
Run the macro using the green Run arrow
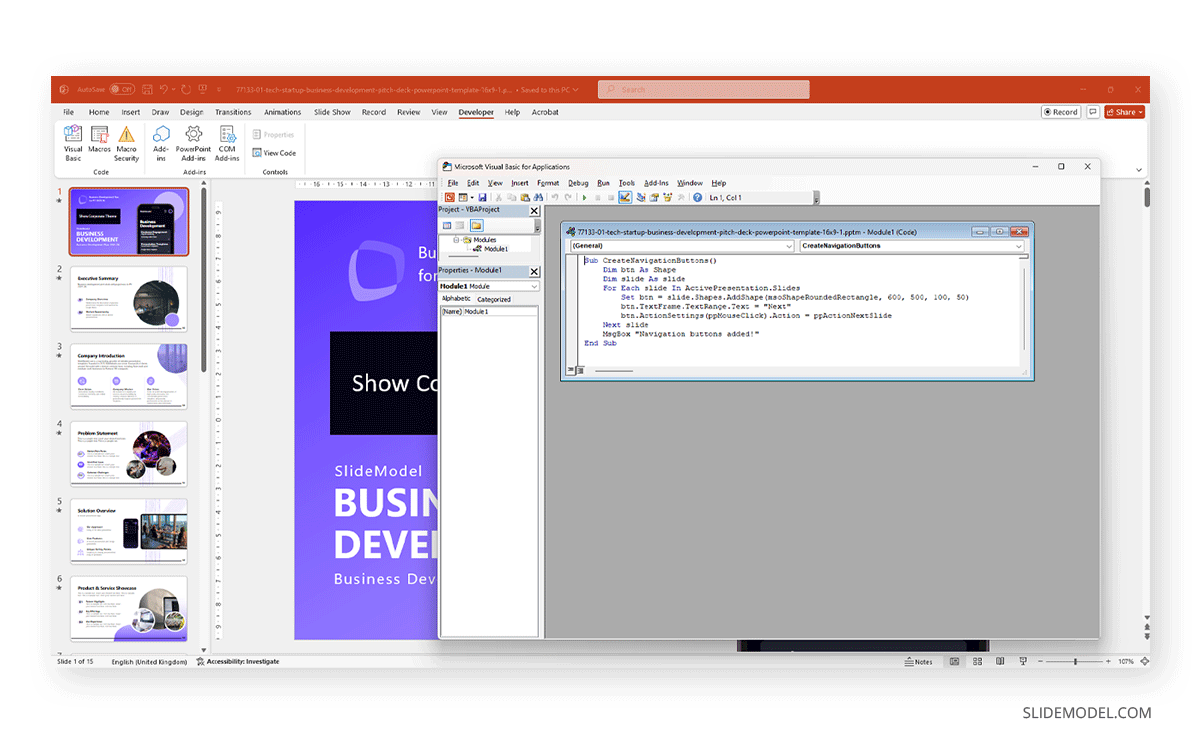pyautogui.click(x=584, y=197)
